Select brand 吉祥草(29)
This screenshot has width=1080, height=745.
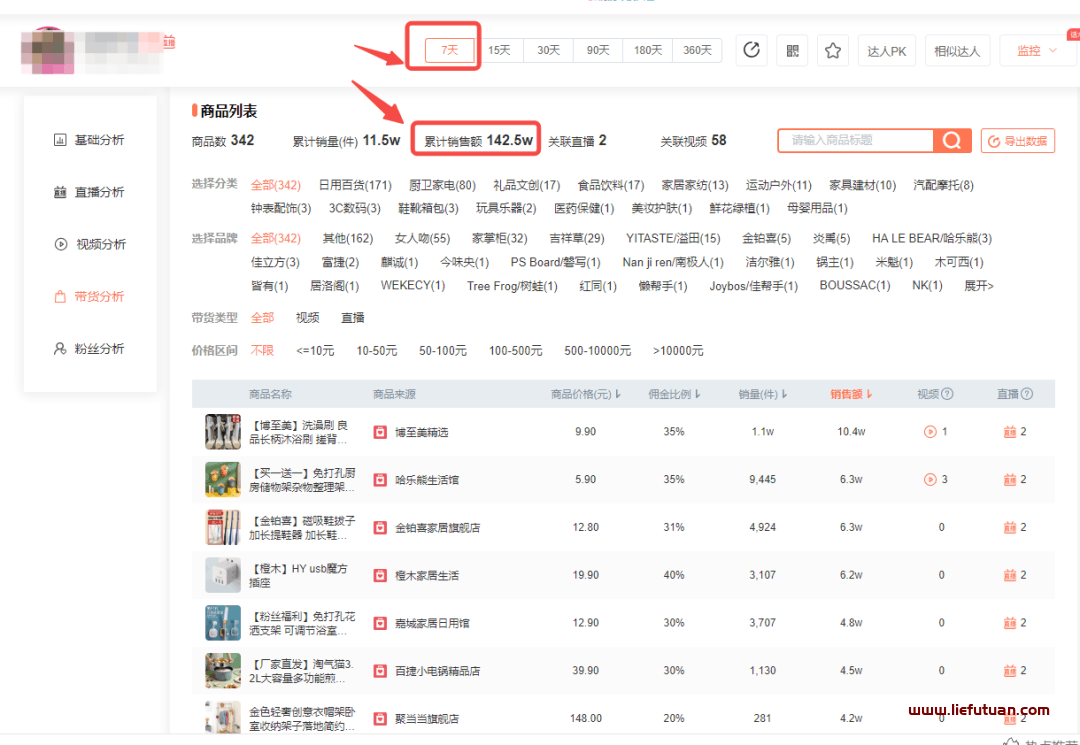tap(577, 238)
